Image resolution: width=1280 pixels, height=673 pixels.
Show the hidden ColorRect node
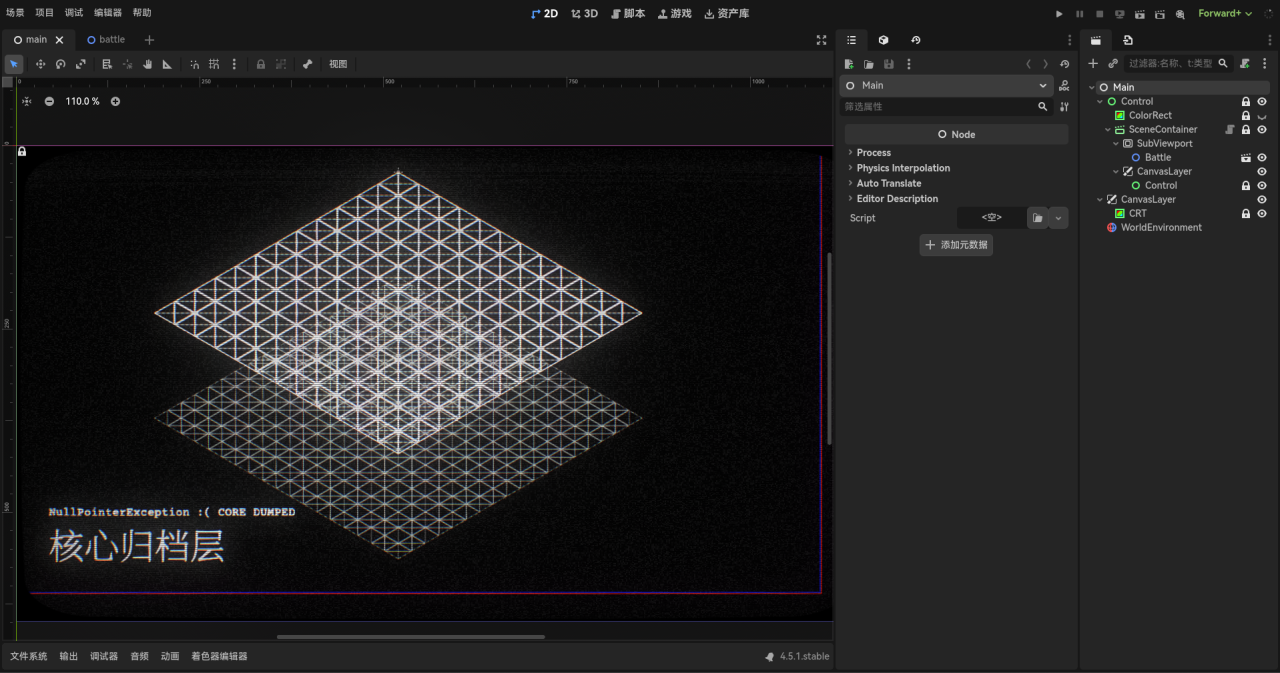(1262, 116)
